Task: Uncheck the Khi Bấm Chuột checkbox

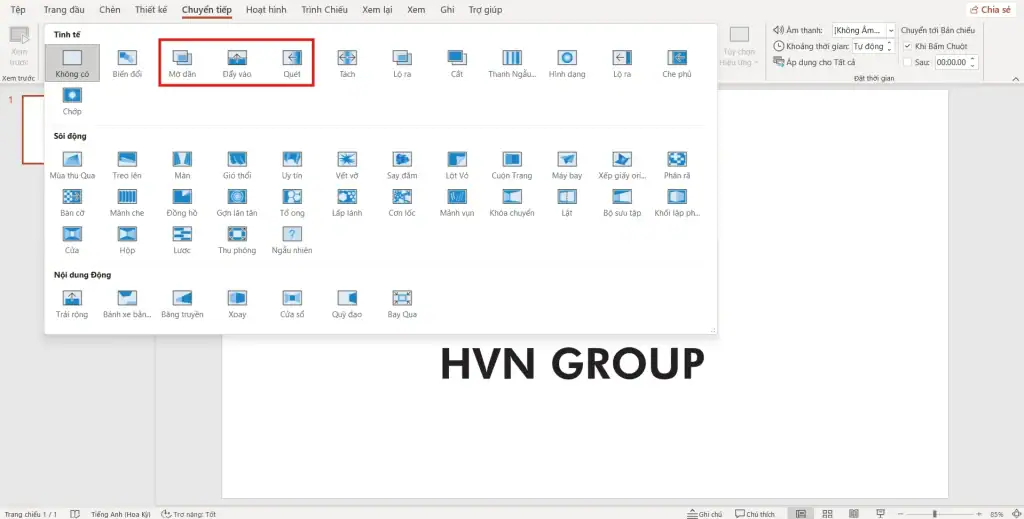Action: pyautogui.click(x=907, y=46)
